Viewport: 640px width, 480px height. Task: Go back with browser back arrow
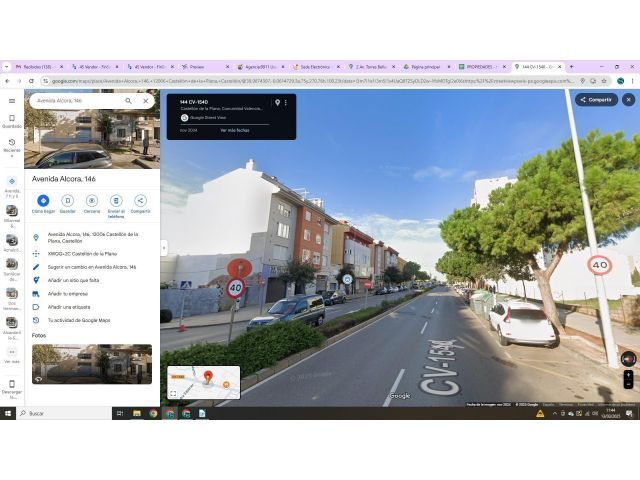[x=7, y=81]
